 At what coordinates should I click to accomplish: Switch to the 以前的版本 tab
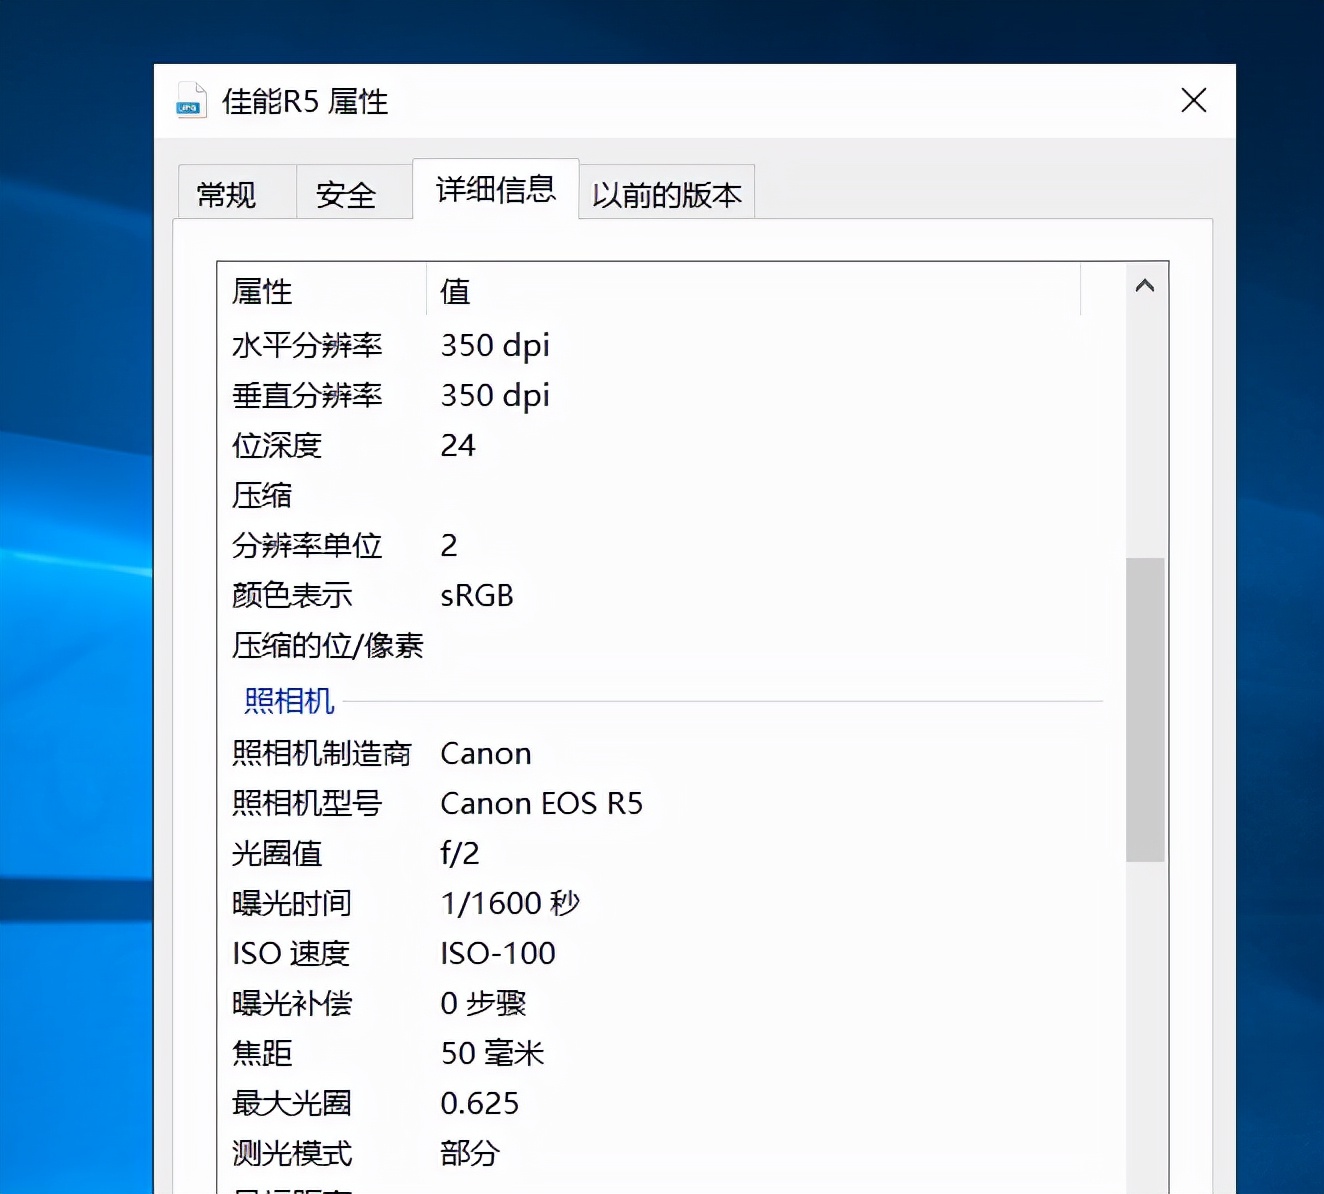coord(666,194)
